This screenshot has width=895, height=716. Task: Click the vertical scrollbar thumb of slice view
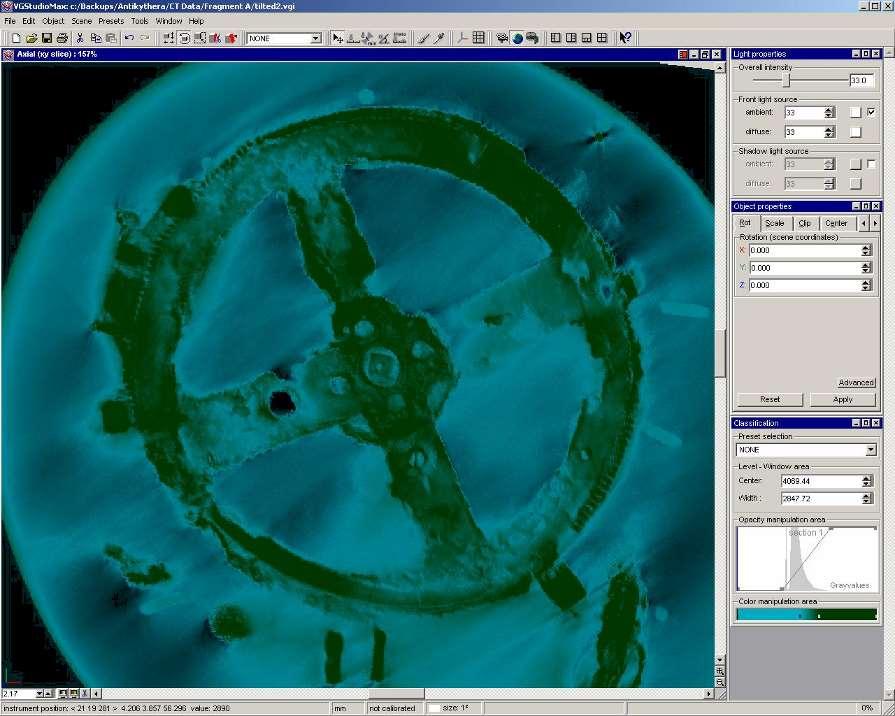[720, 353]
